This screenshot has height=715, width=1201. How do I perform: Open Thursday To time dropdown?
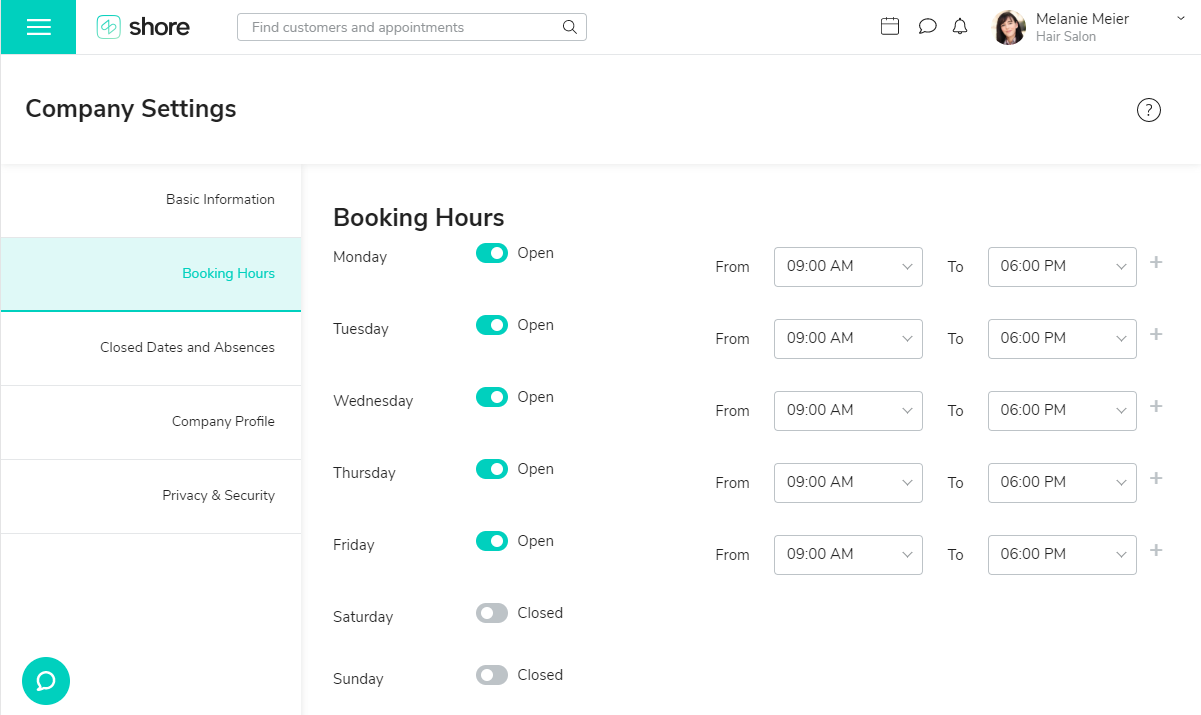click(1062, 483)
